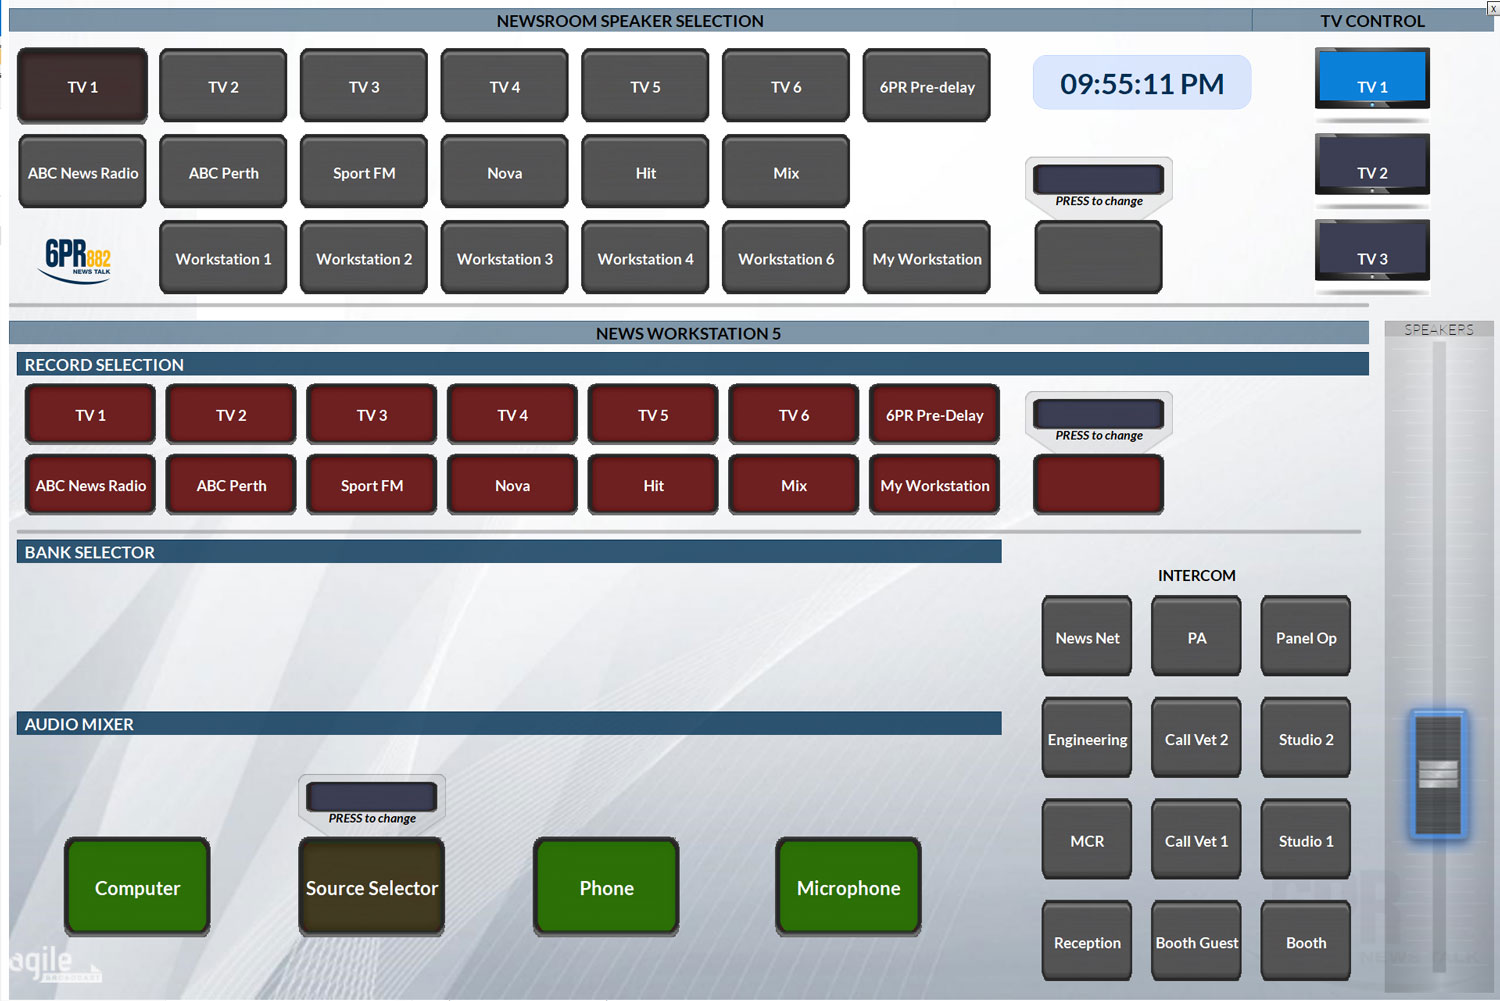Call Panel Op on intercom

(1306, 637)
